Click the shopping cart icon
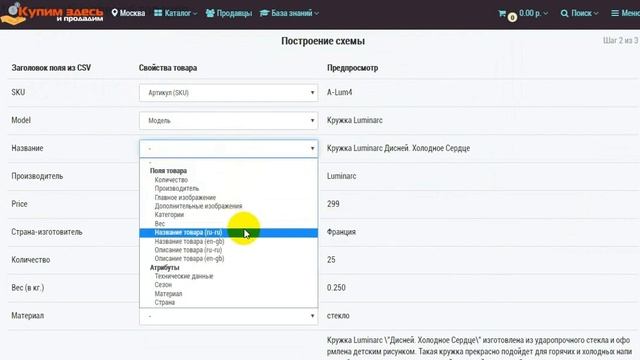This screenshot has width=640, height=360. coord(502,13)
